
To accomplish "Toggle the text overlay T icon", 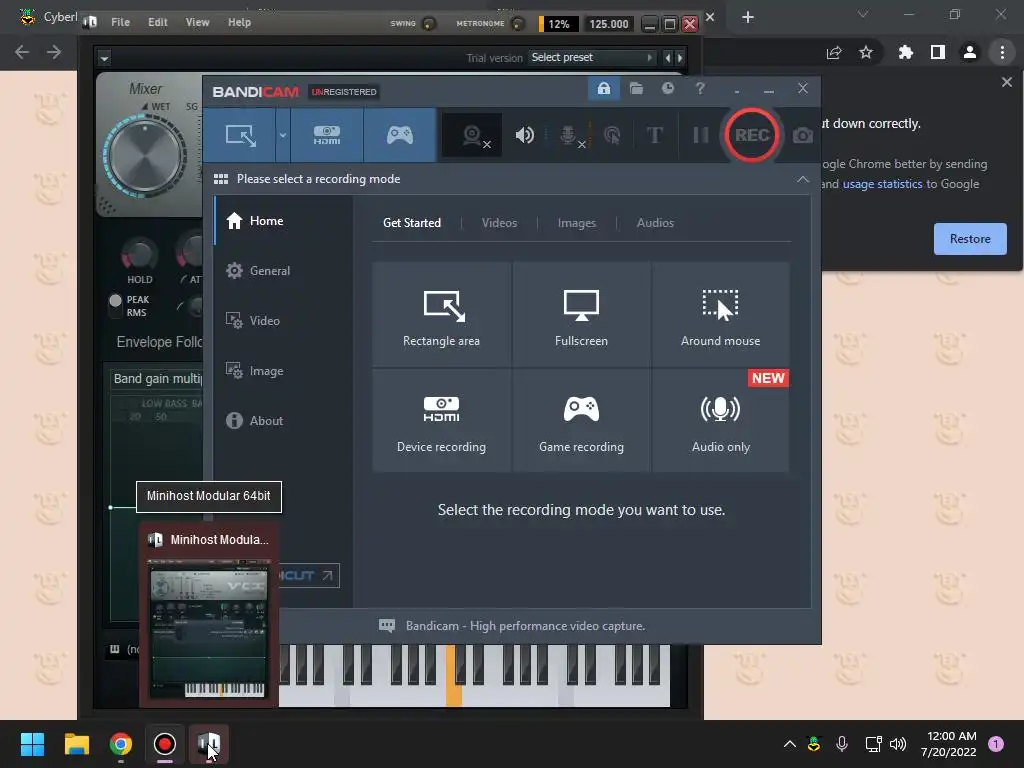I will point(654,135).
